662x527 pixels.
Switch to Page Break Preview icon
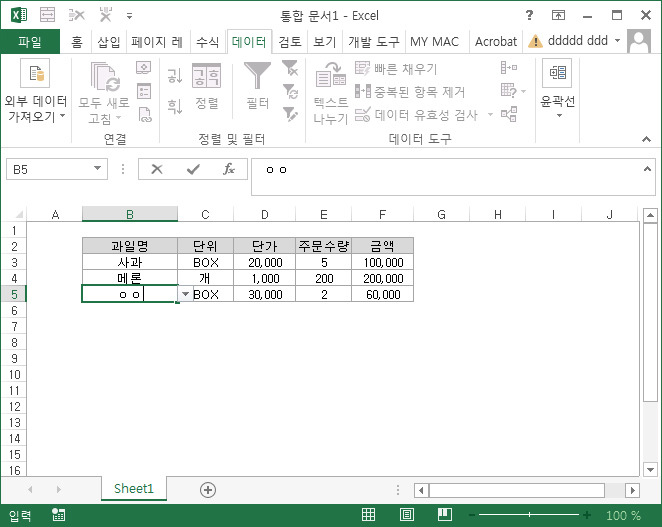[445, 514]
